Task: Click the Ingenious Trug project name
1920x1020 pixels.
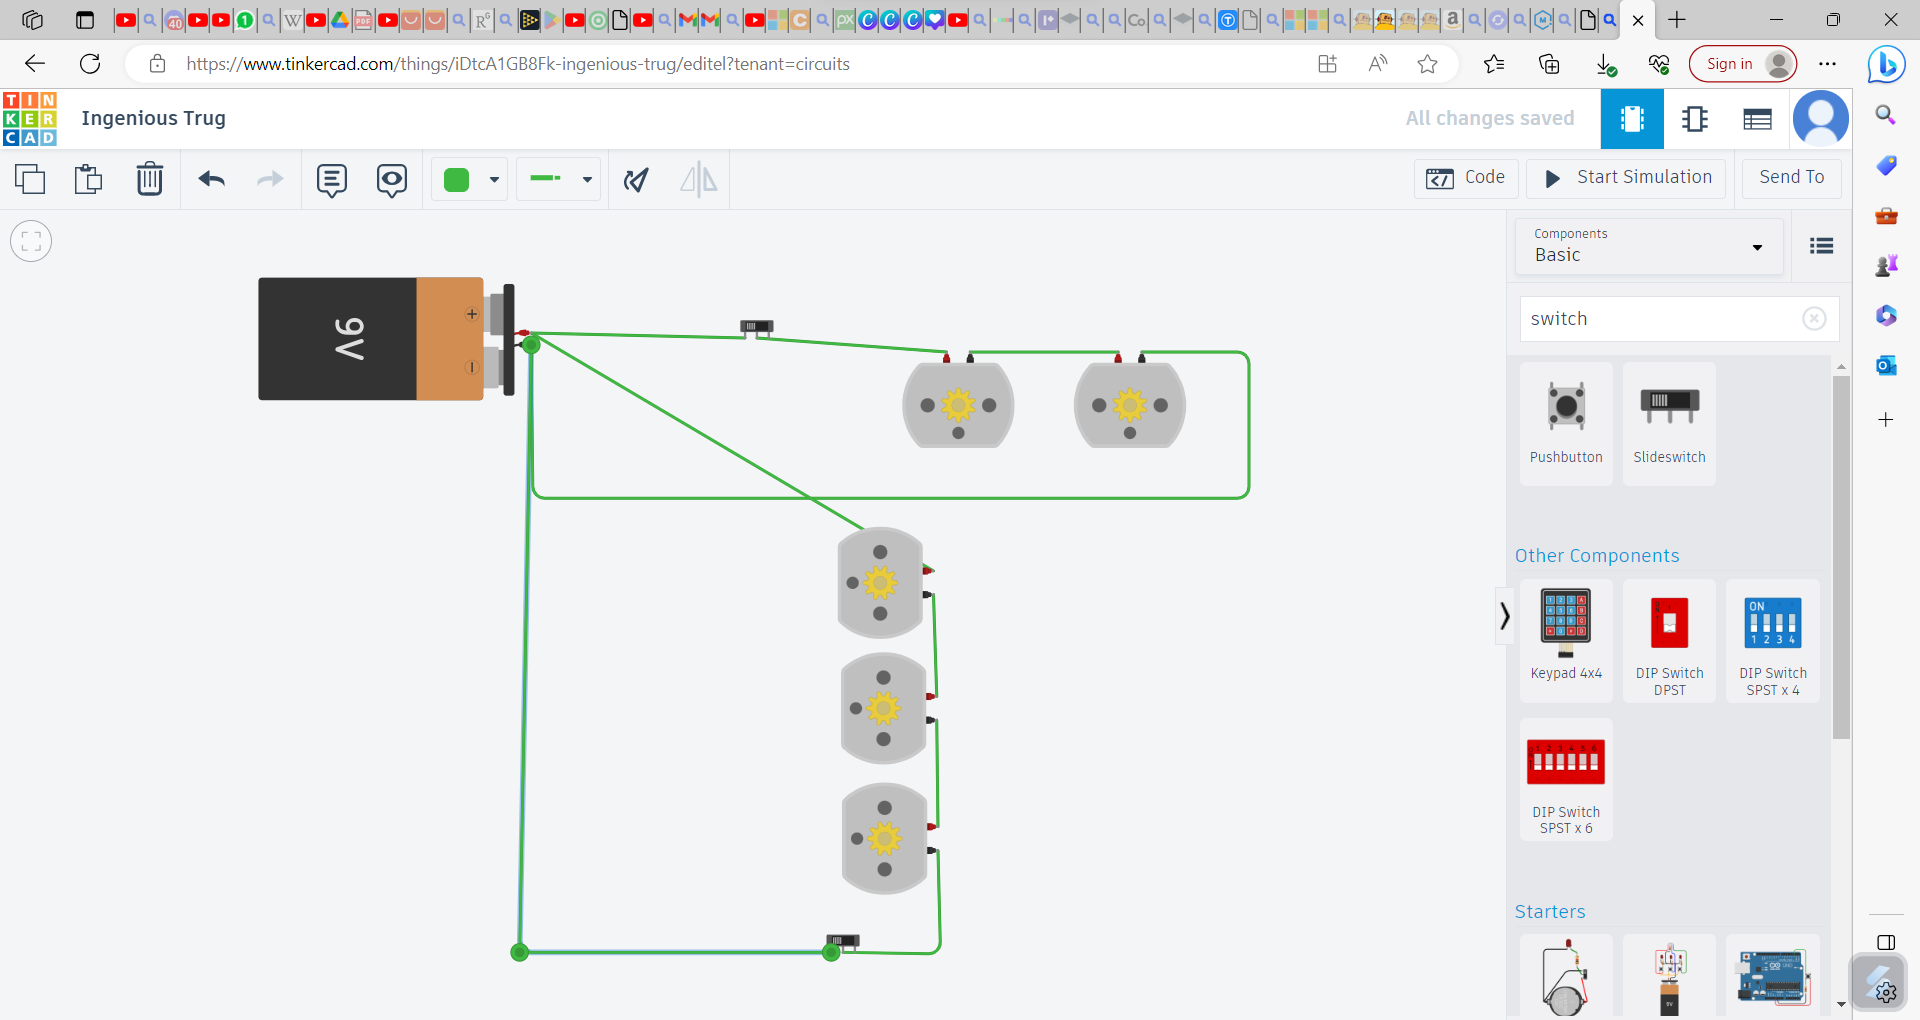Action: (x=154, y=118)
